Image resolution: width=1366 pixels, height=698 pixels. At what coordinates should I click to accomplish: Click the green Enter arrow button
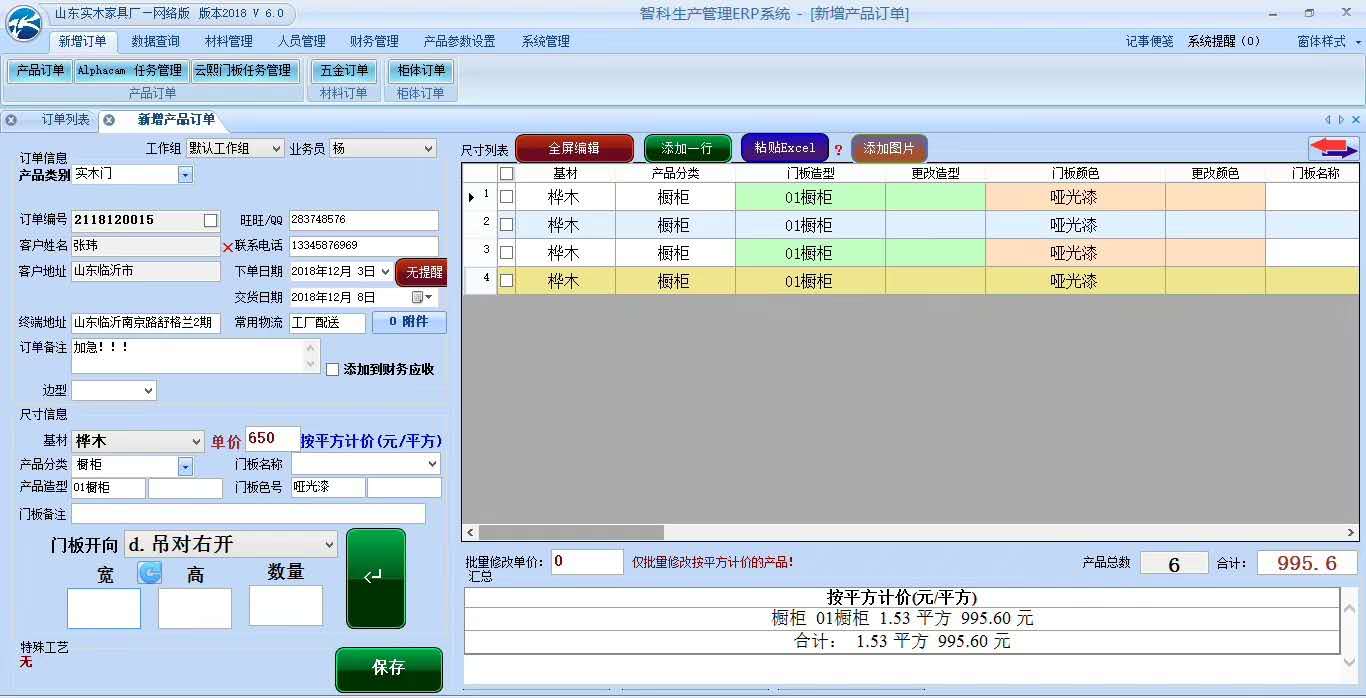pos(376,578)
